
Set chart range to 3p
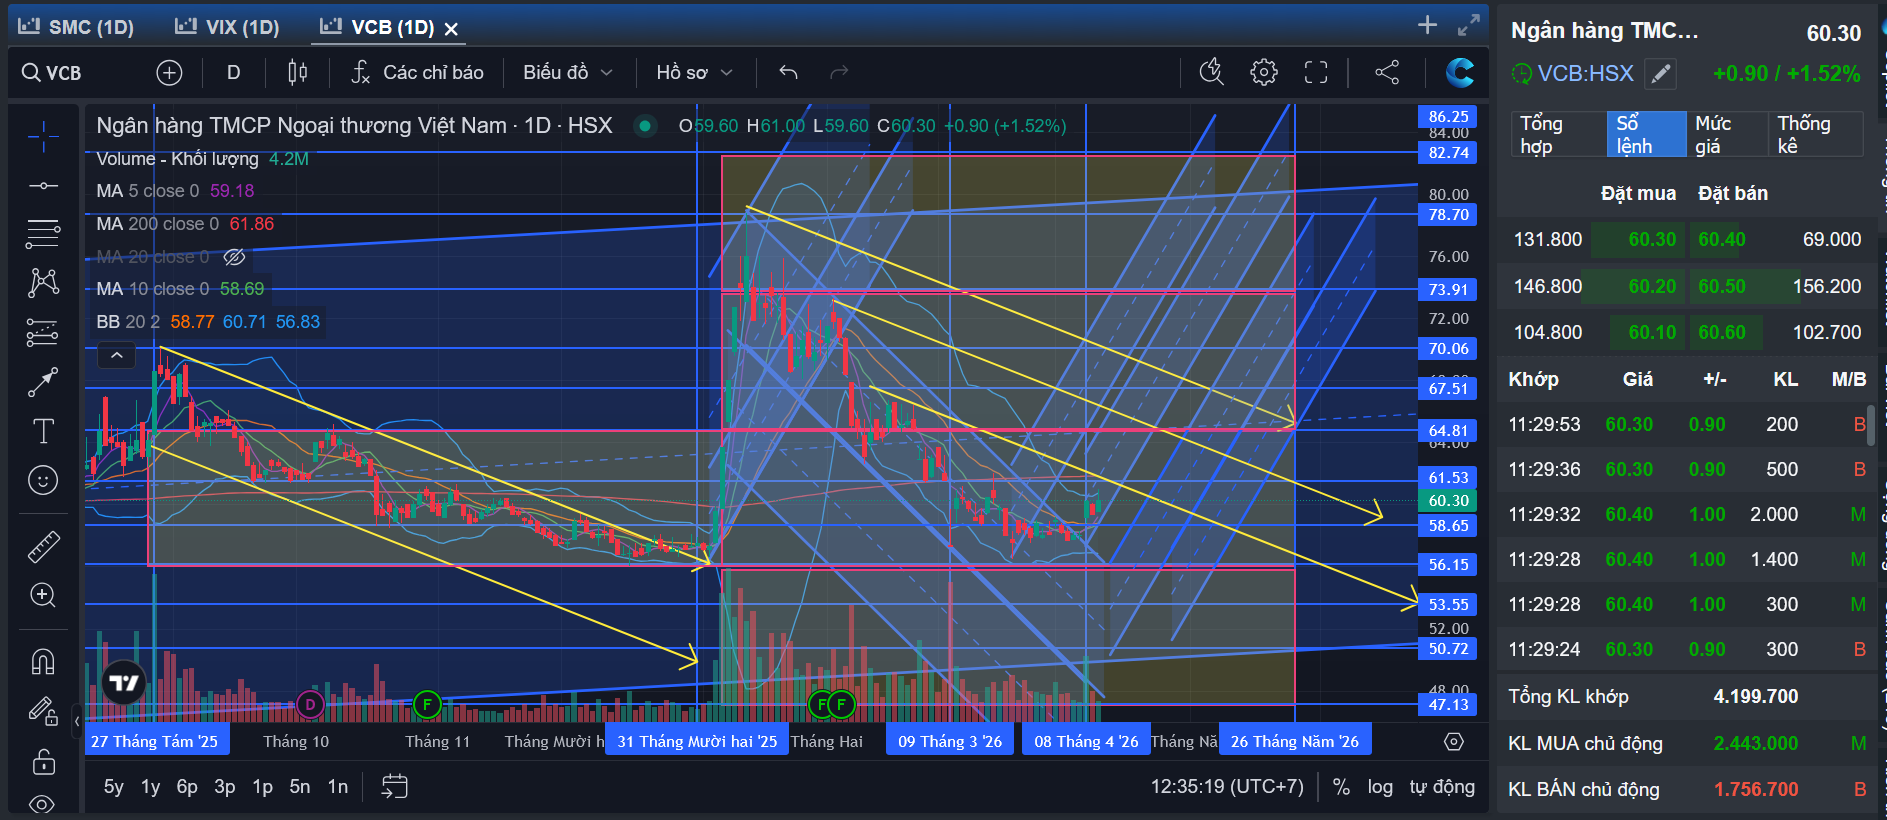coord(225,787)
